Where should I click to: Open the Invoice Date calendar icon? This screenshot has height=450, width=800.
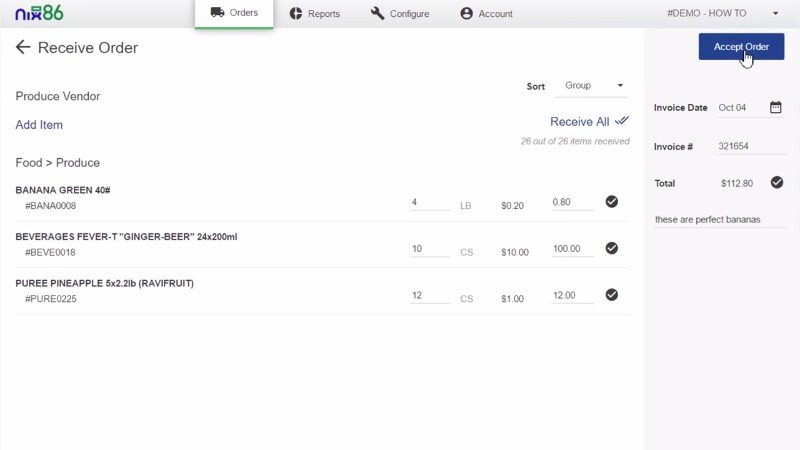tap(775, 107)
